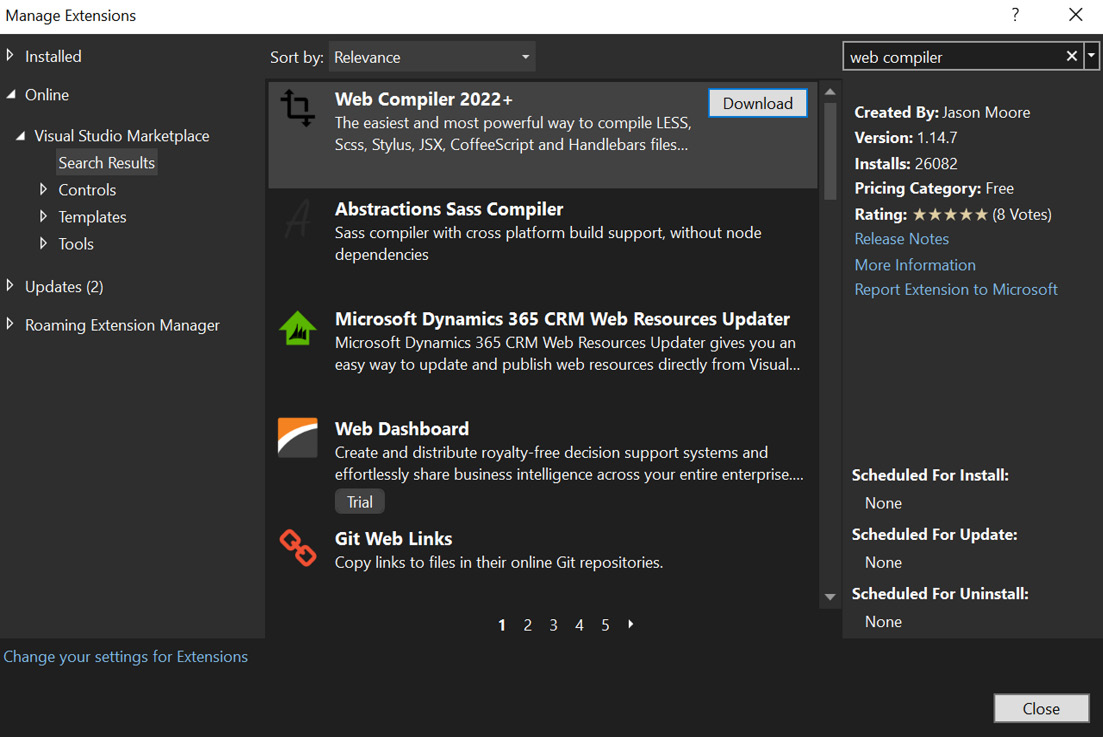
Task: Select the Git Web Links title
Action: click(393, 539)
